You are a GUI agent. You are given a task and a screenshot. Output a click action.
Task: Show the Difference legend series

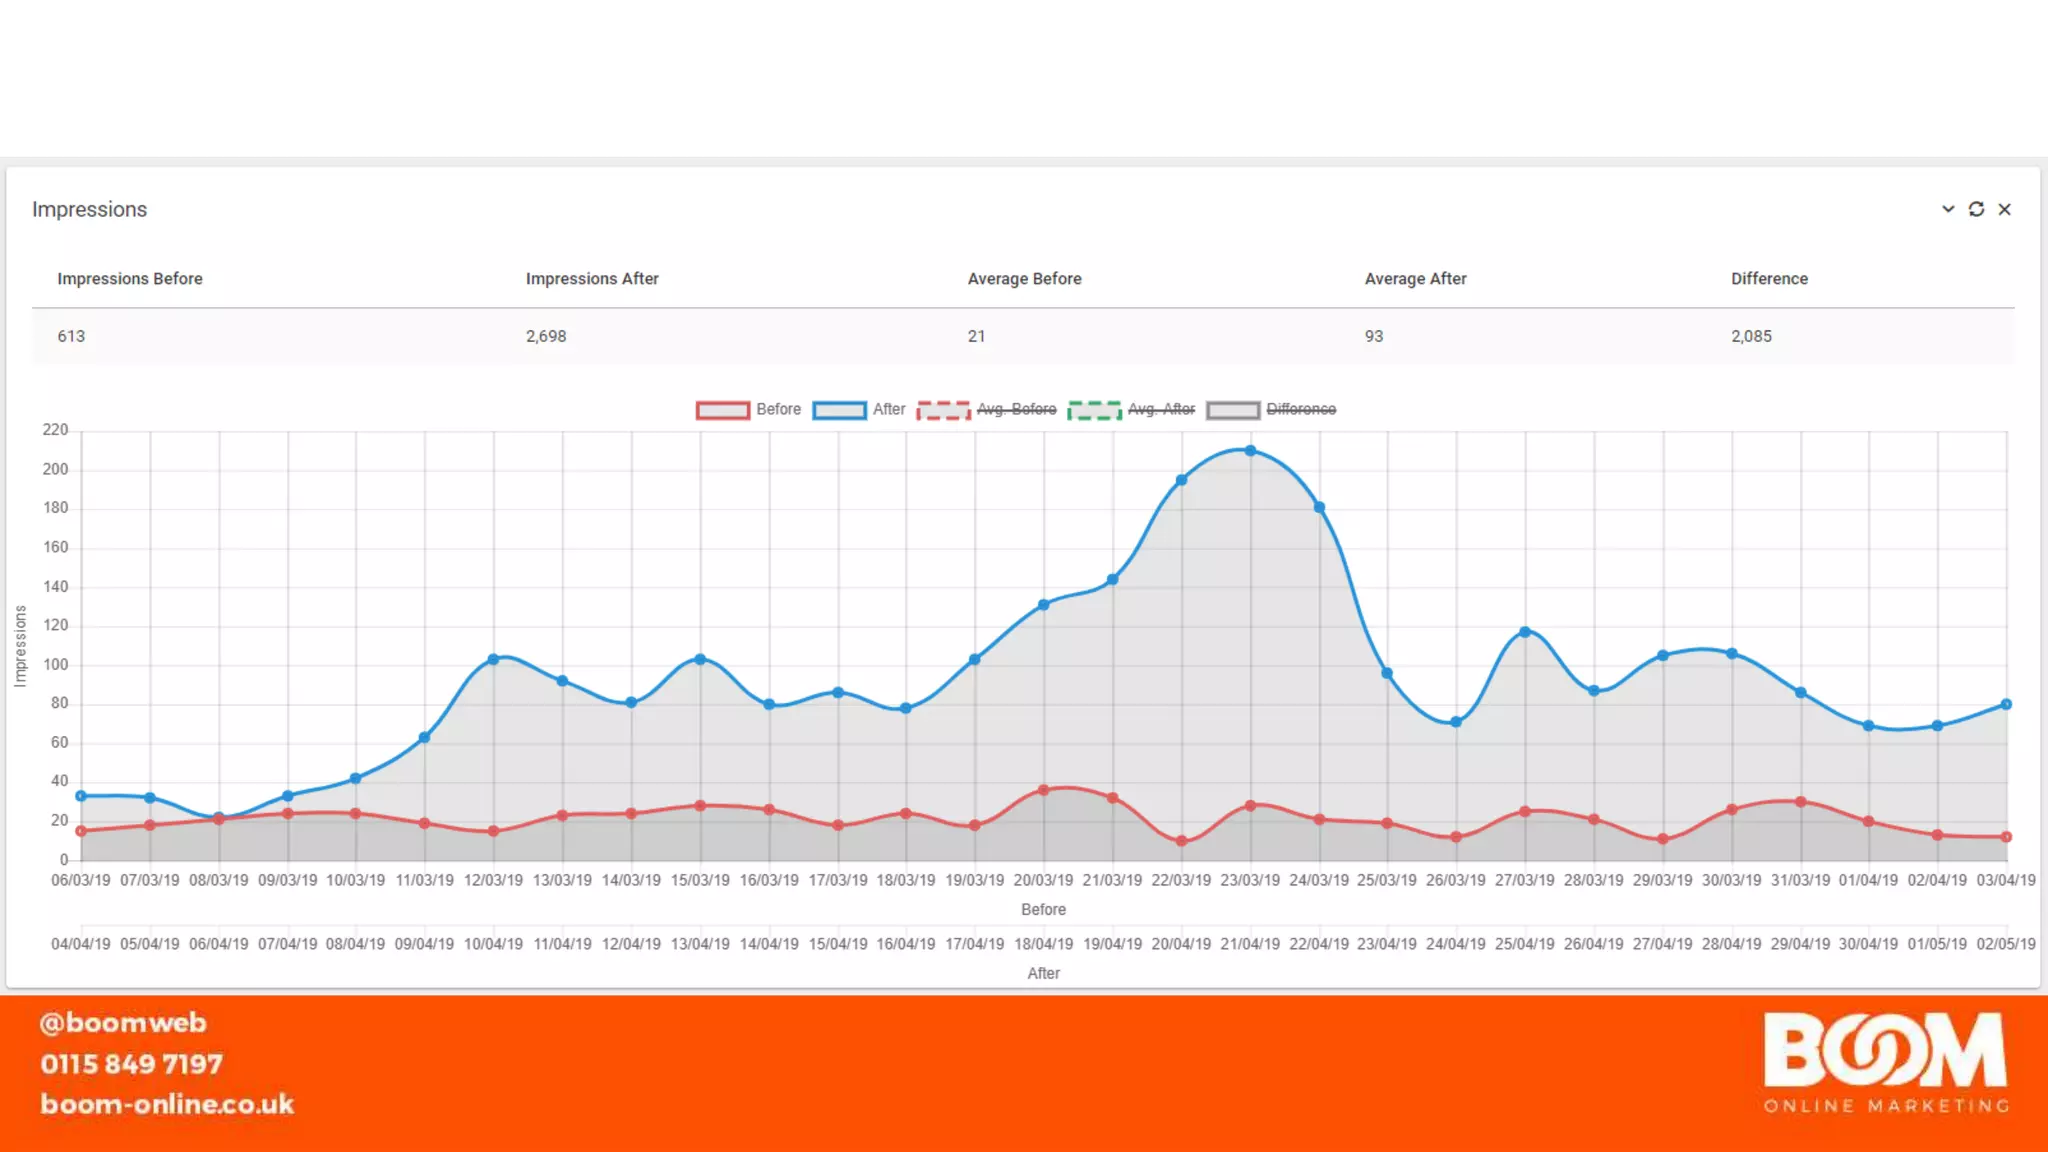[1300, 409]
